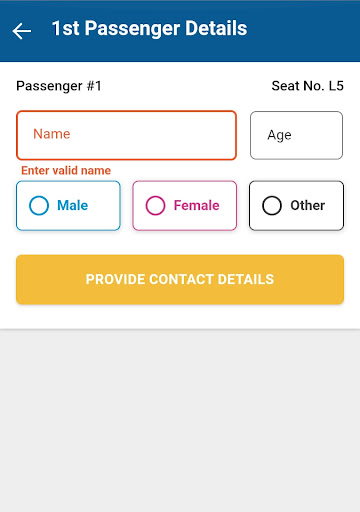Click the Seat No. L5 text
Screen dimensions: 360x512
pyautogui.click(x=307, y=86)
